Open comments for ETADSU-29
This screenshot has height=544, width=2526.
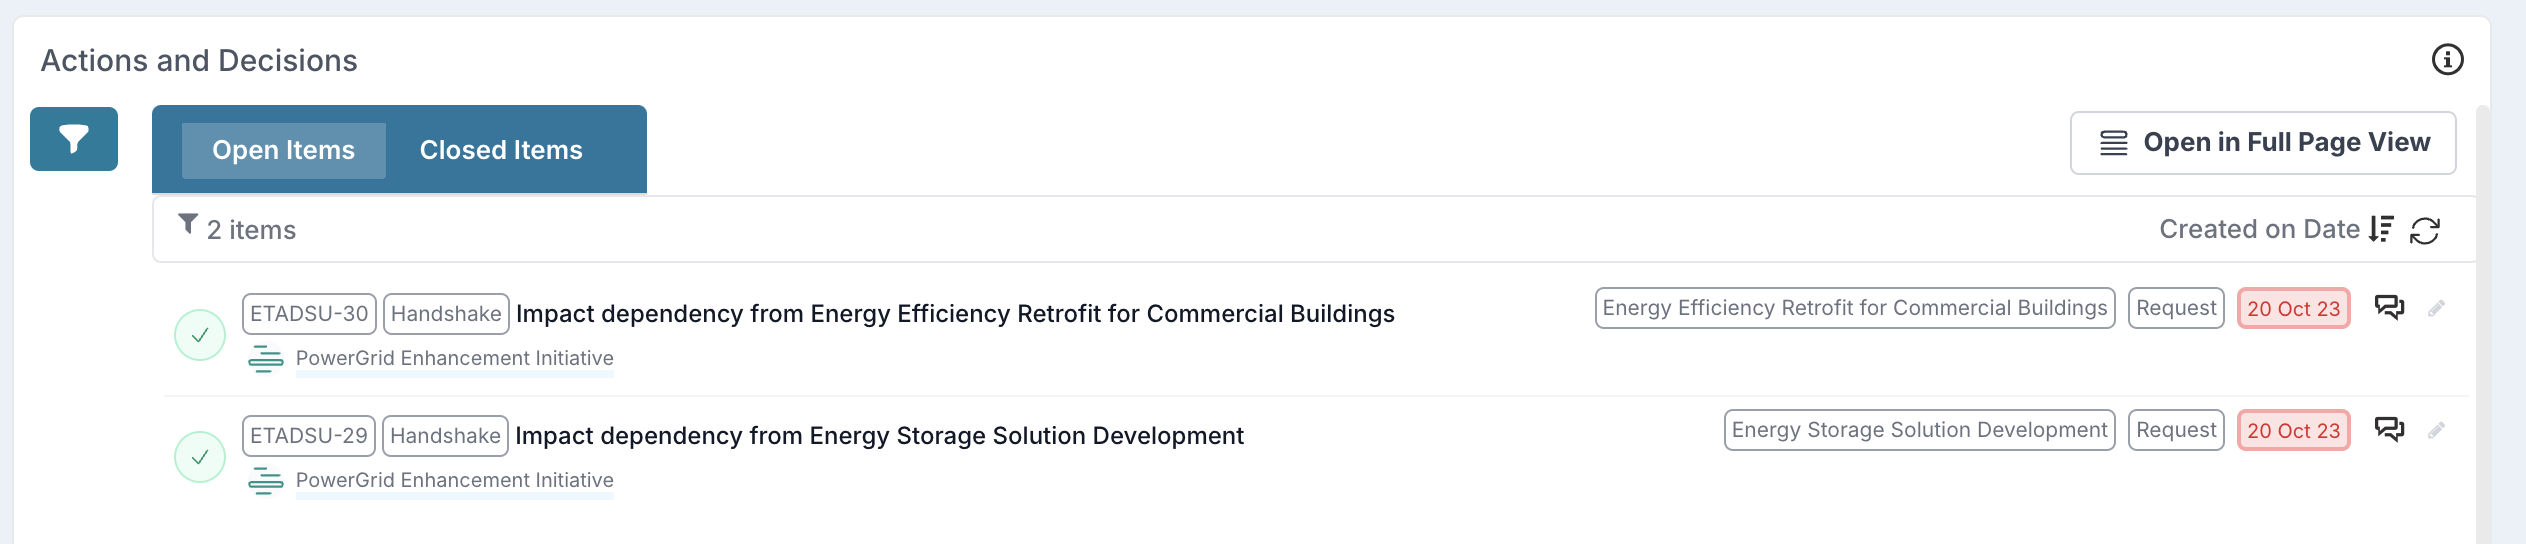click(x=2389, y=429)
